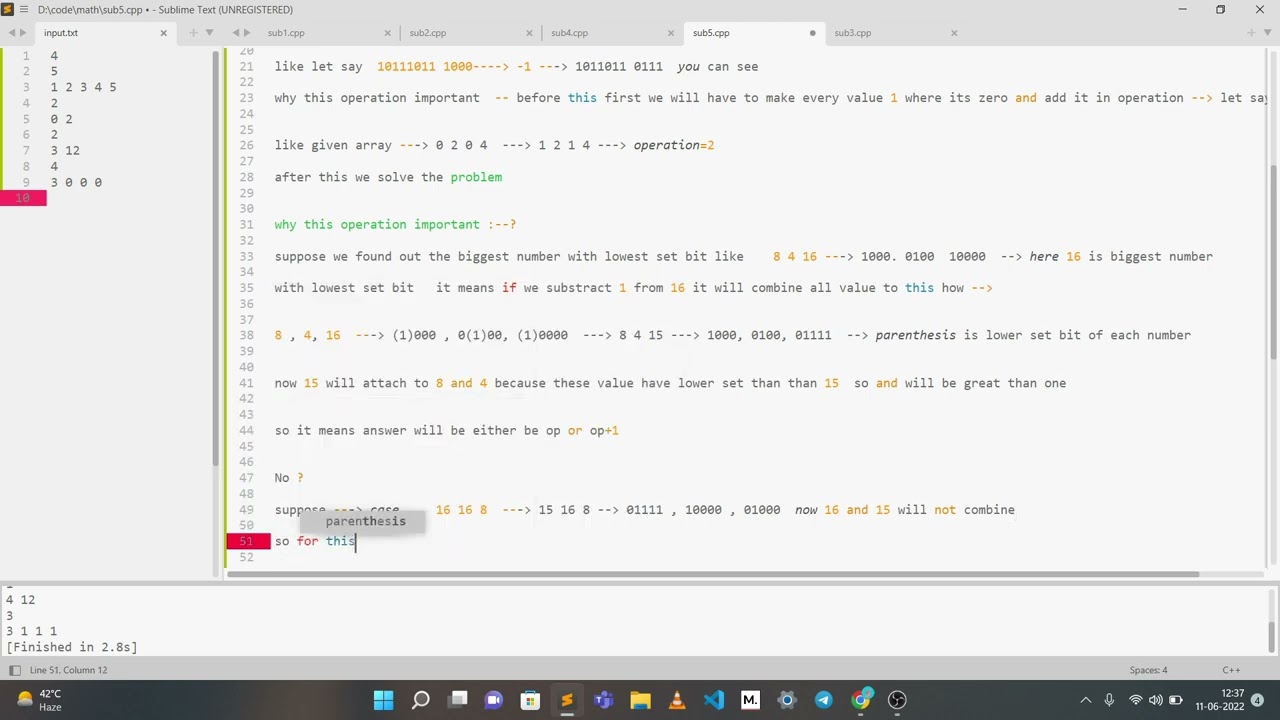The height and width of the screenshot is (720, 1280).
Task: Click '1 2 3 4 5' line in input.txt
Action: pos(83,87)
